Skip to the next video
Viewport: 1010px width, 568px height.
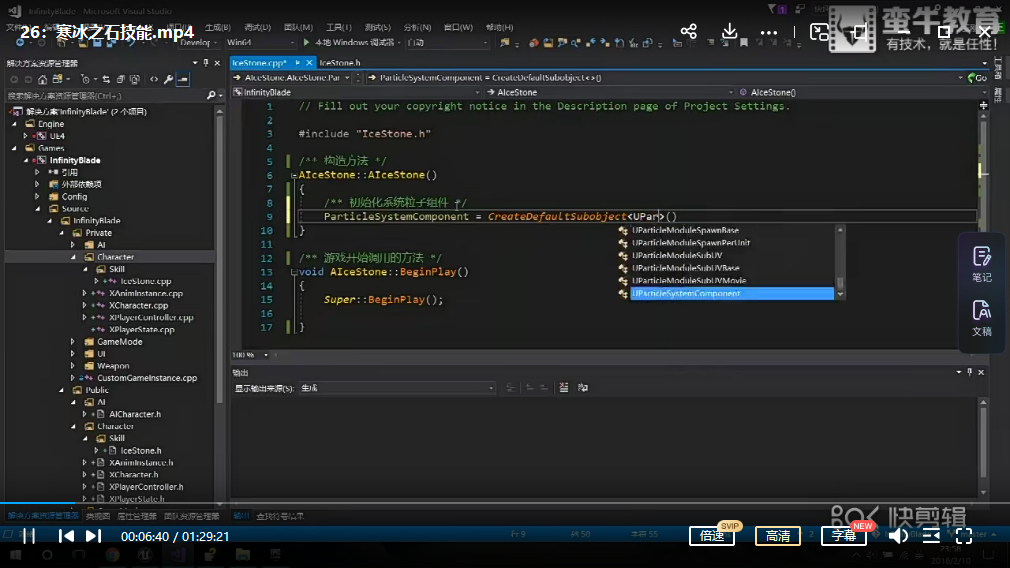[93, 536]
